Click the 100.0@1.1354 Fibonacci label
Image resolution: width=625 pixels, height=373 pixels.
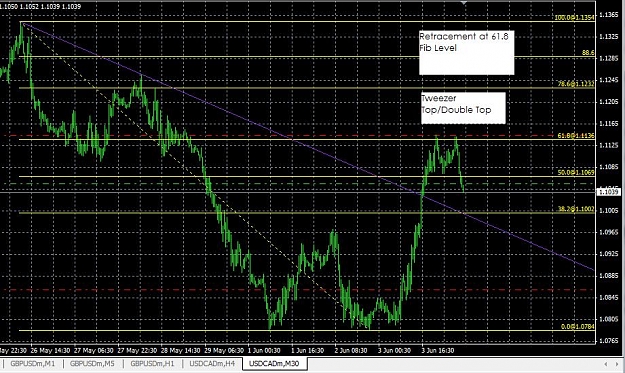(x=574, y=18)
